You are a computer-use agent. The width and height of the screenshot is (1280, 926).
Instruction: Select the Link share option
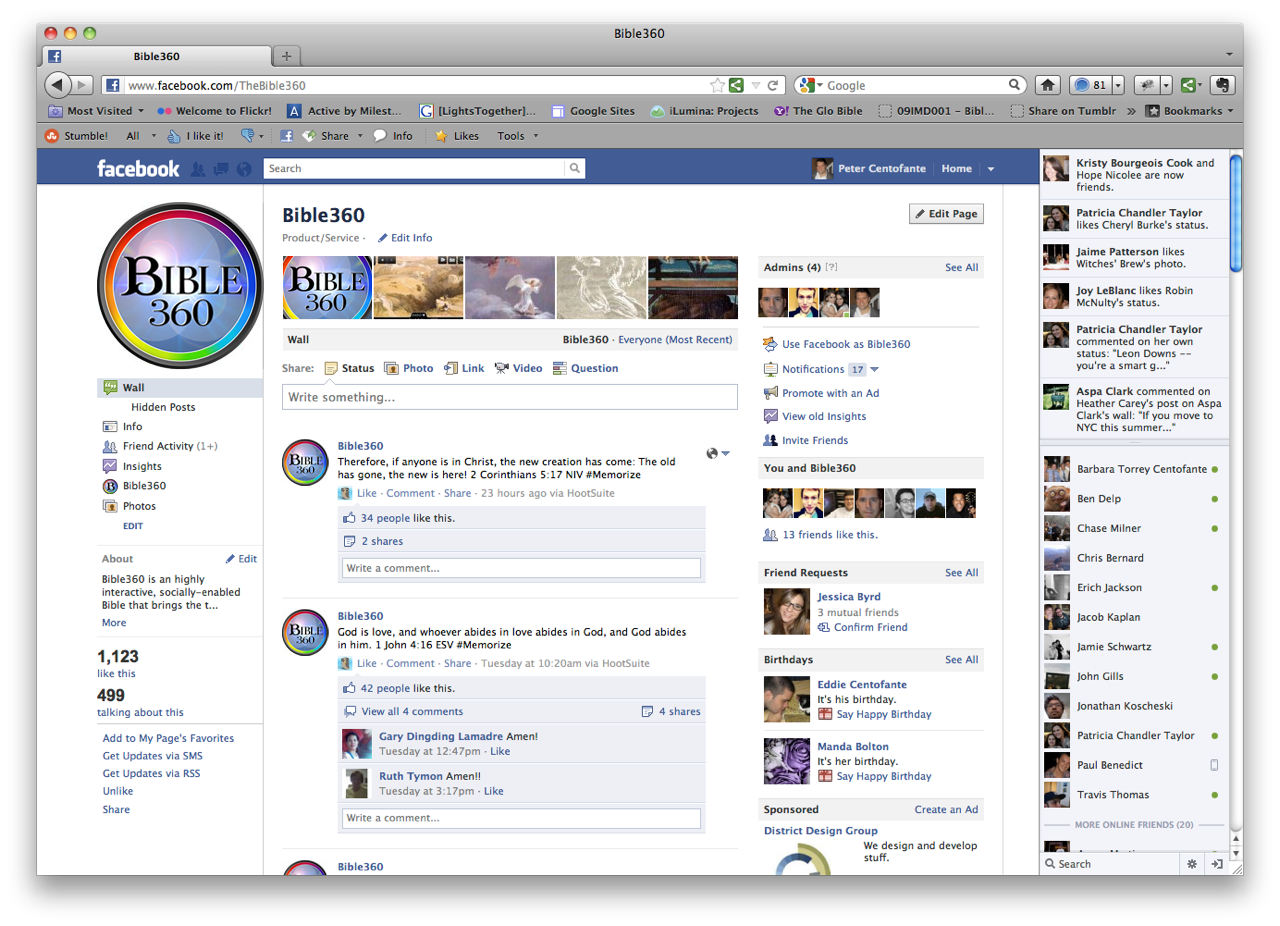click(464, 368)
